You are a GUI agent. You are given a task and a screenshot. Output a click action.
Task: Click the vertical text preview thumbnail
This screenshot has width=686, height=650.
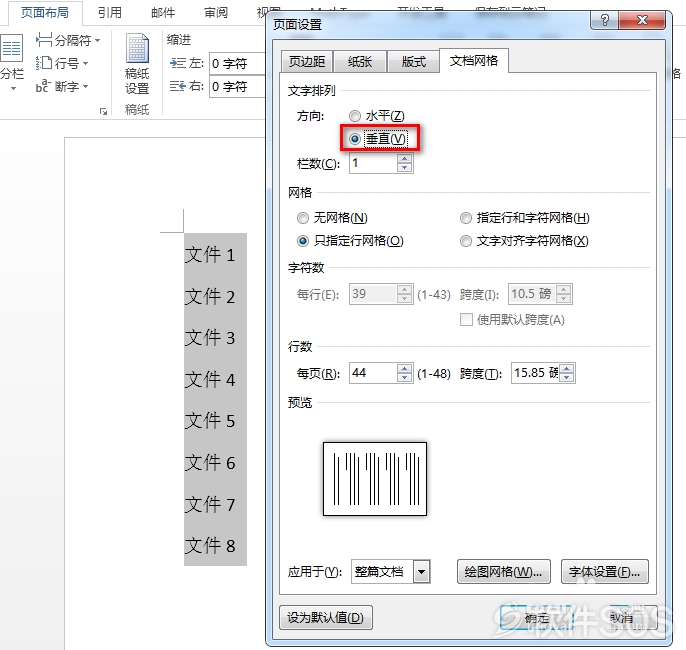tap(375, 479)
